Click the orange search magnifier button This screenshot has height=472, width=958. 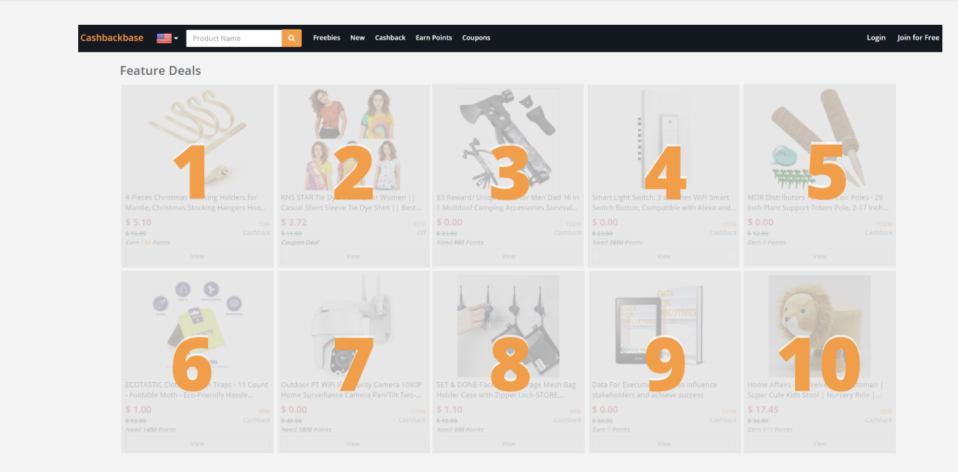291,38
